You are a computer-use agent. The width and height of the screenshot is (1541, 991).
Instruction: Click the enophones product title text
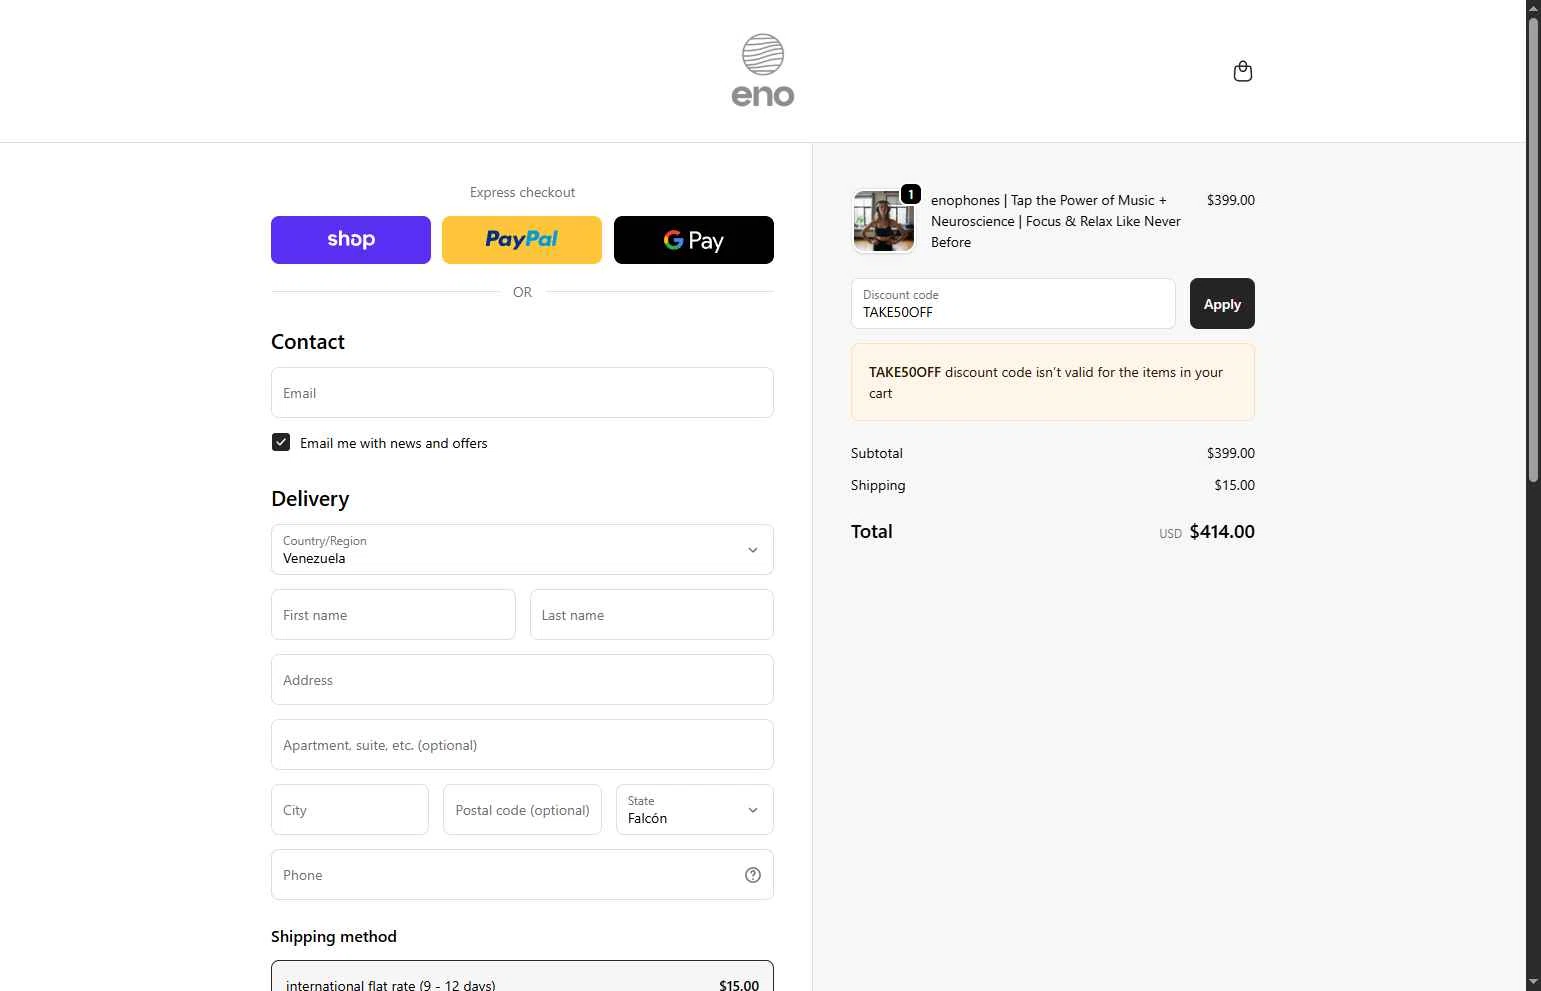[1056, 221]
